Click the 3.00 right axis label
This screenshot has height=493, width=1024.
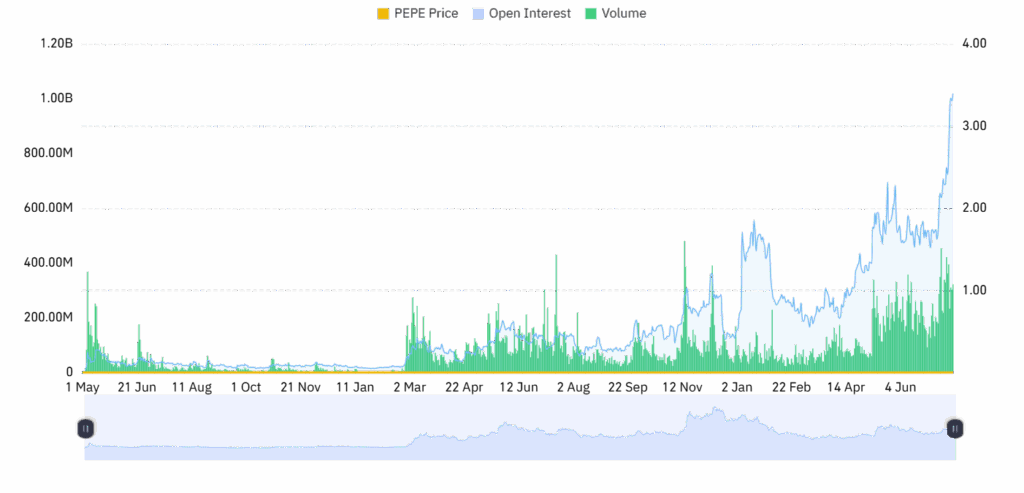tap(974, 126)
